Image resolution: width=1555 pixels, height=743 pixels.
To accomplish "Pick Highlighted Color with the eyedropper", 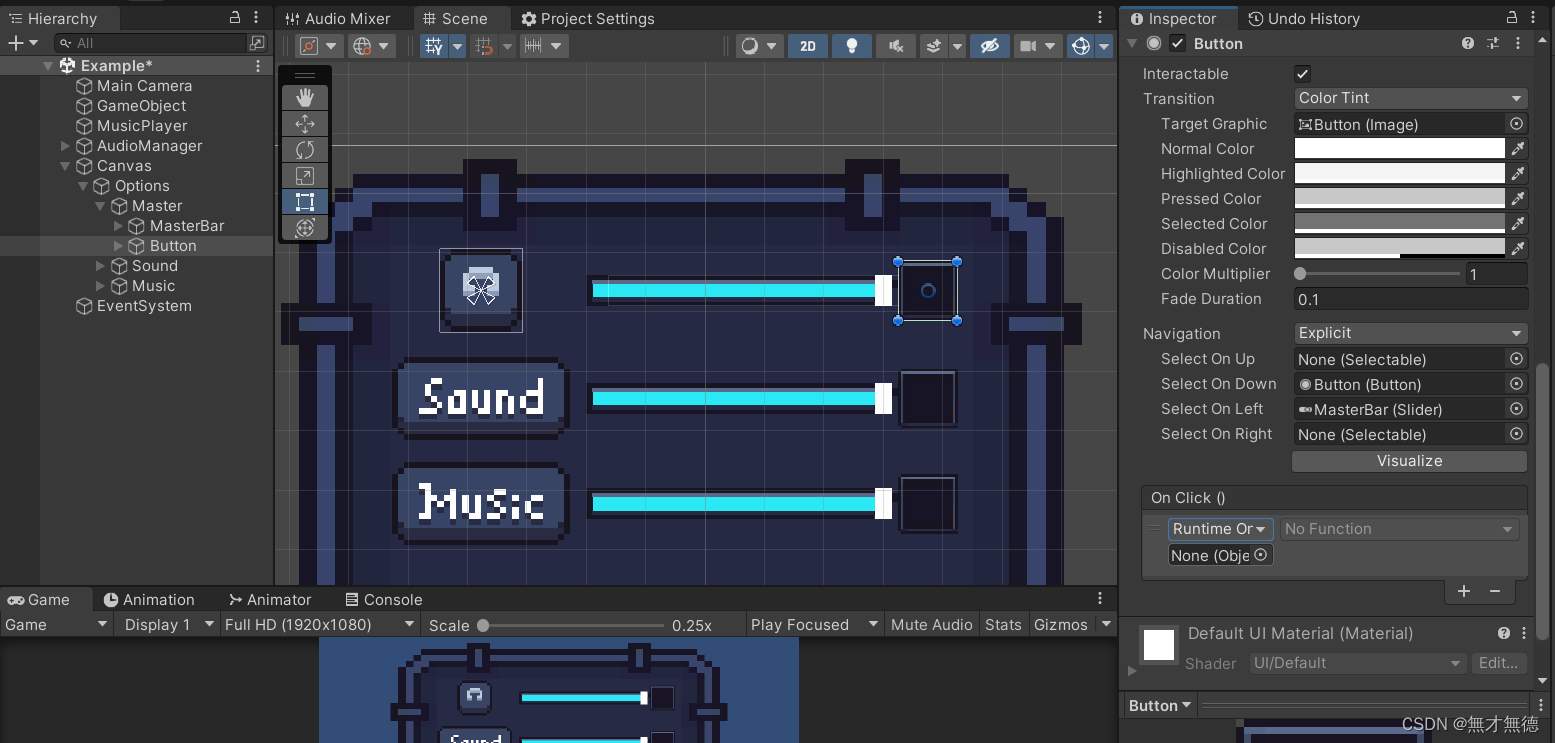I will coord(1518,174).
